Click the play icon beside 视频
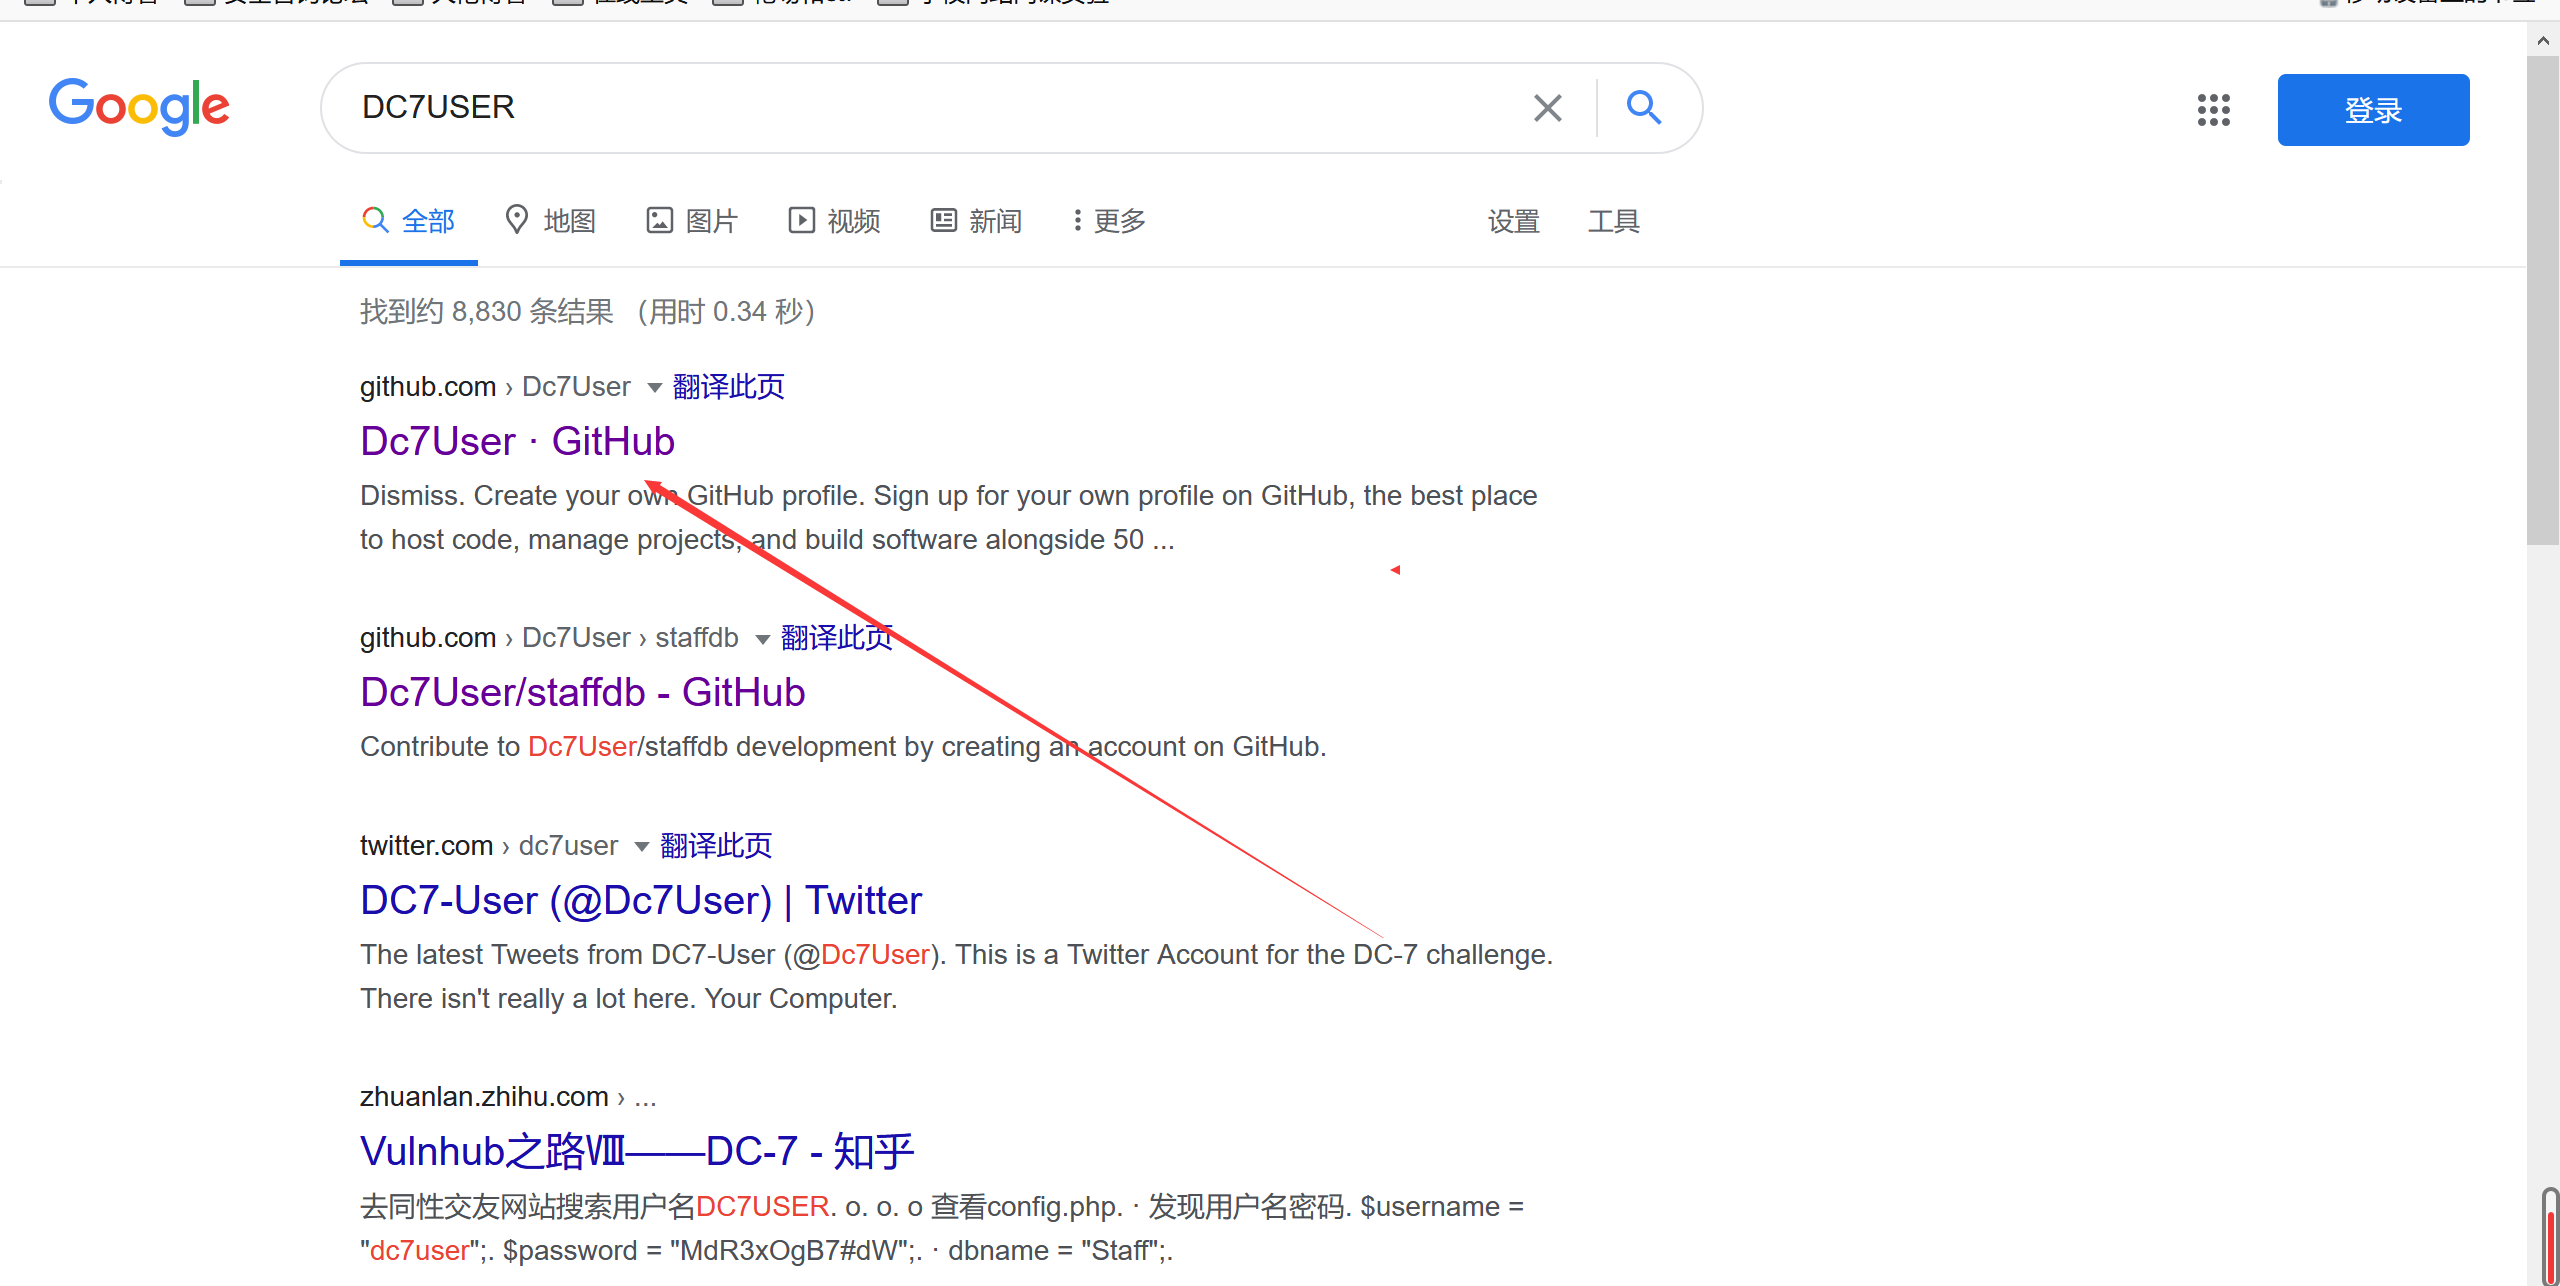This screenshot has width=2560, height=1286. click(801, 220)
